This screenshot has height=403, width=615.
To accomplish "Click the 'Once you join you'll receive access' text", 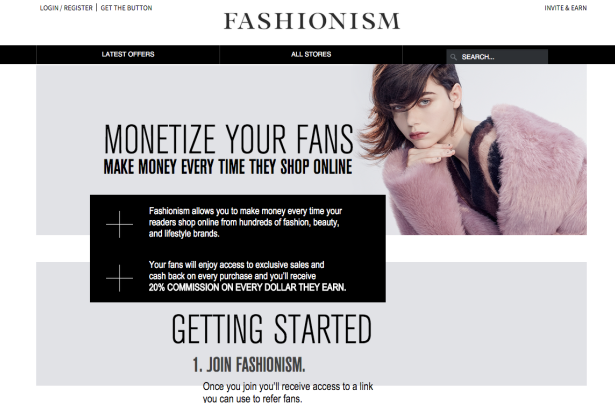I will click(x=288, y=392).
